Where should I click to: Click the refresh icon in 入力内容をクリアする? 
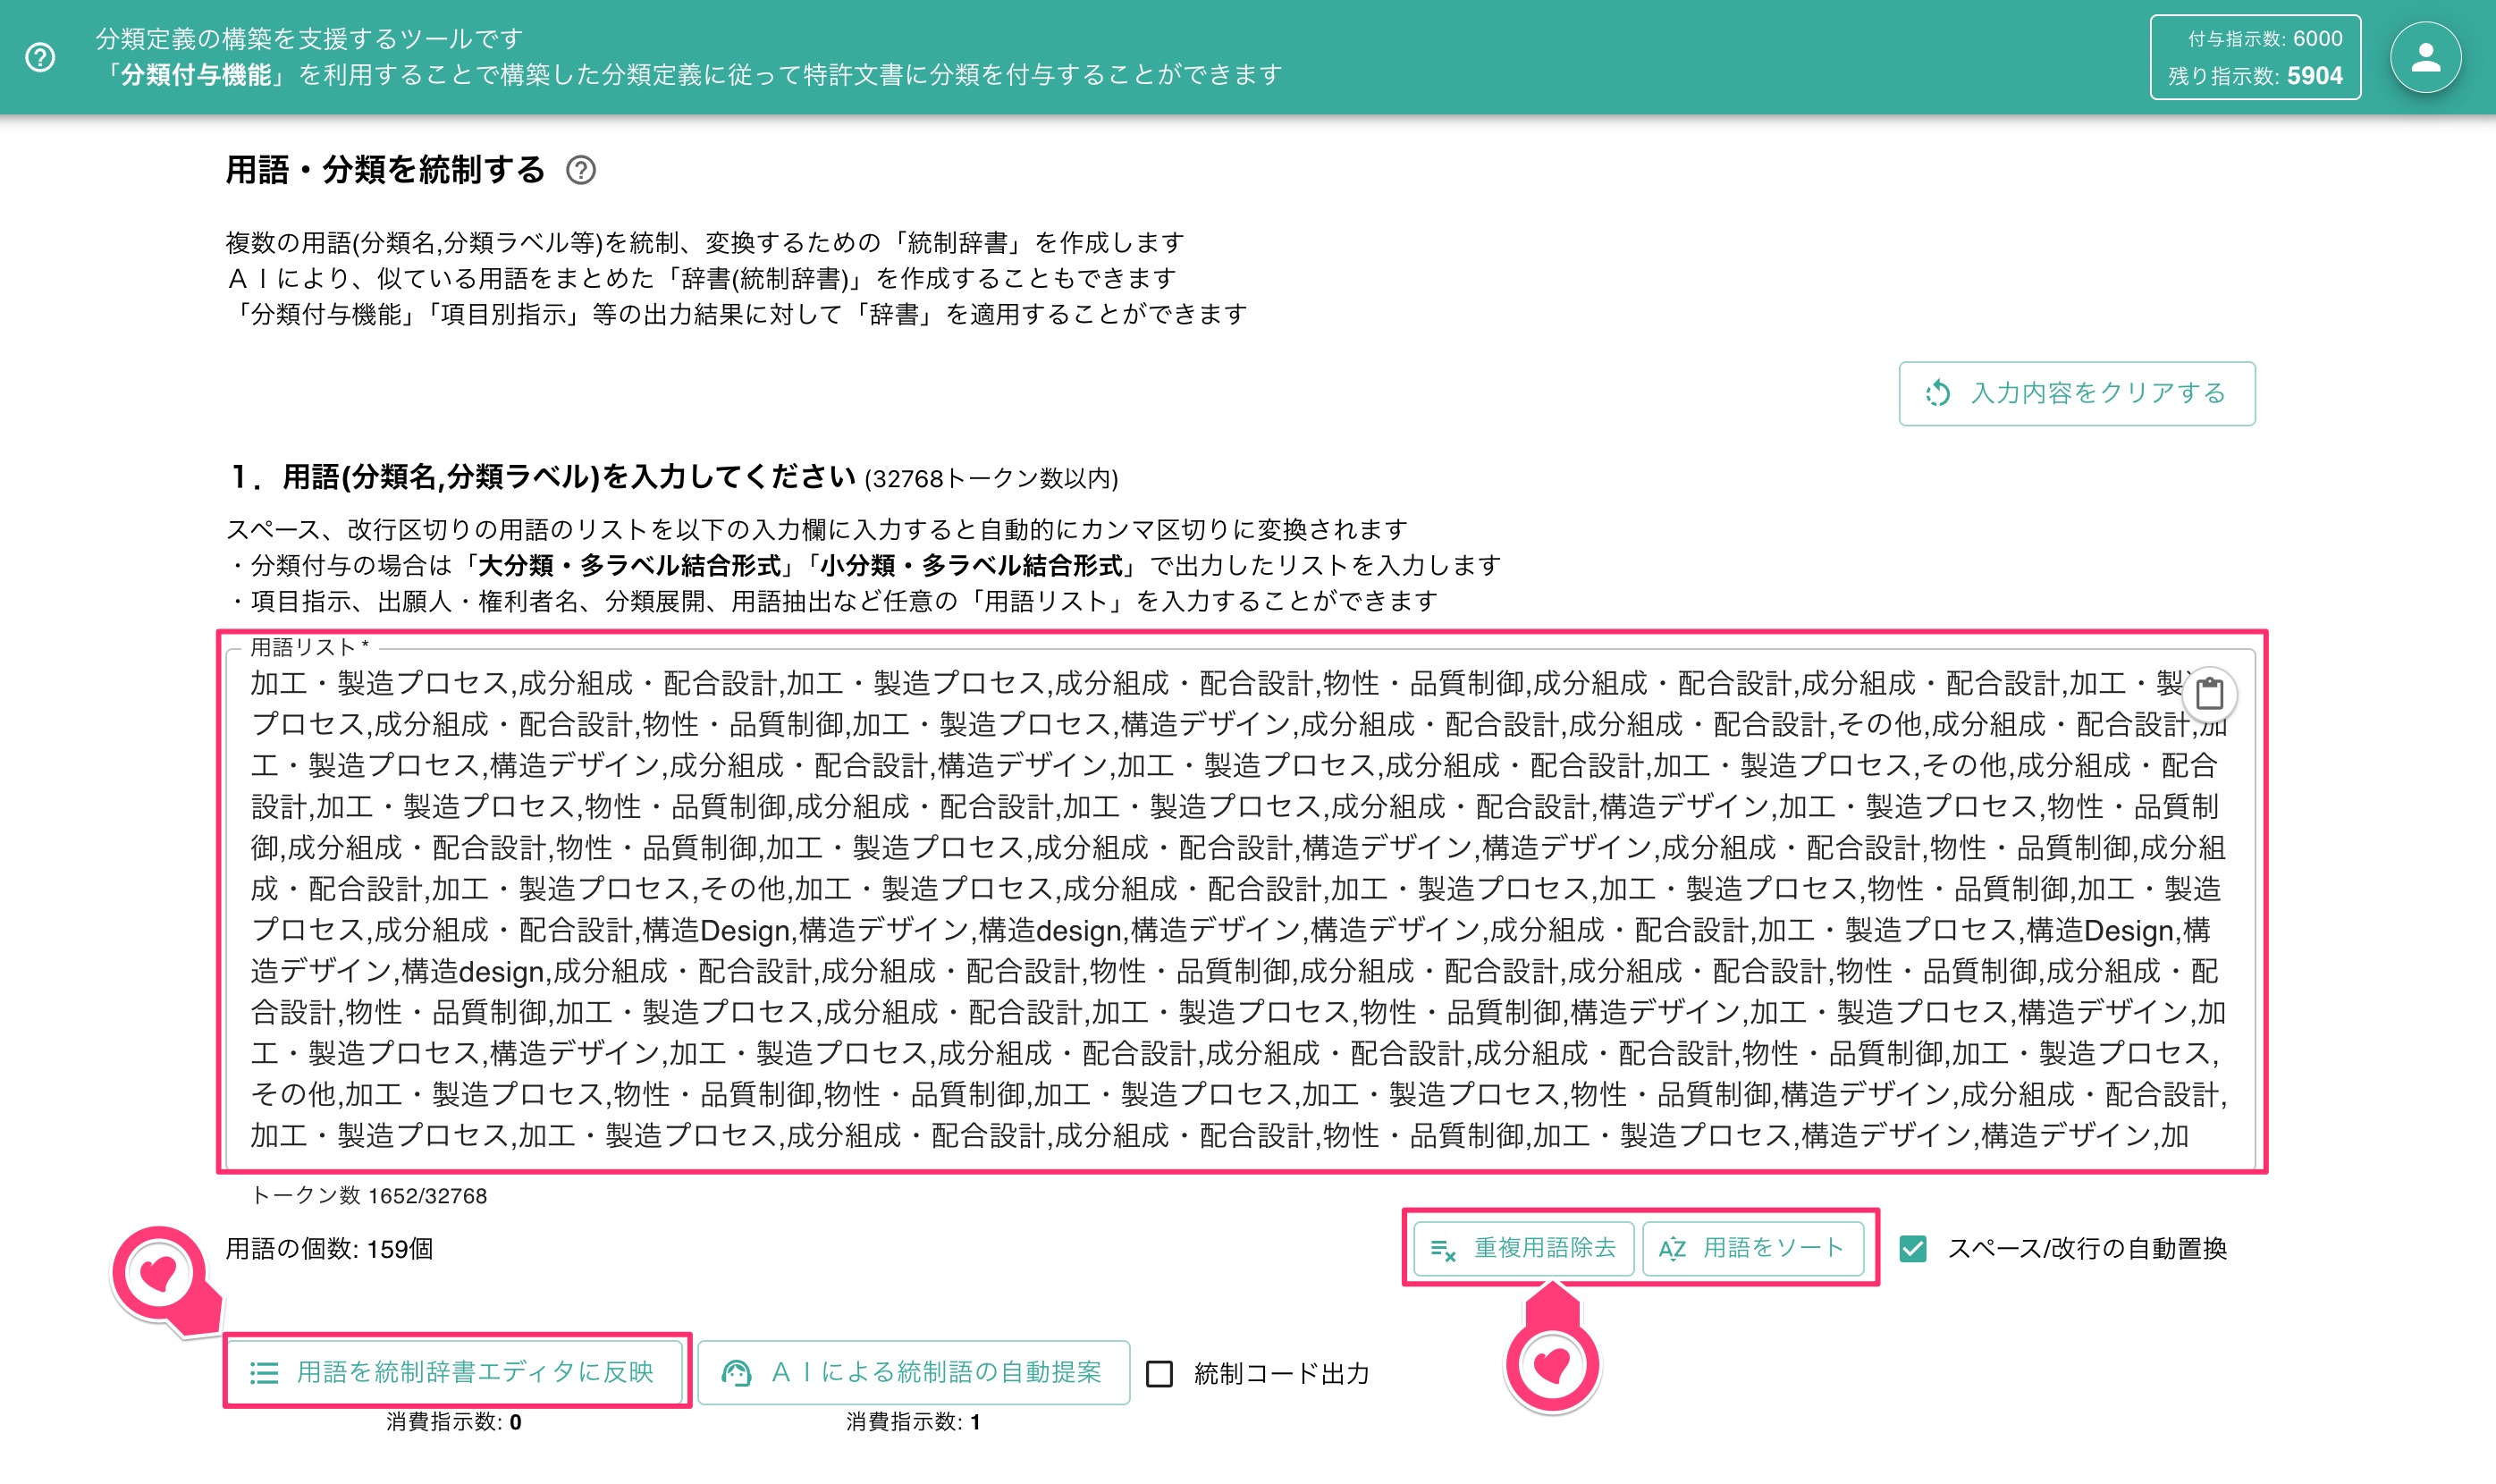(1938, 393)
